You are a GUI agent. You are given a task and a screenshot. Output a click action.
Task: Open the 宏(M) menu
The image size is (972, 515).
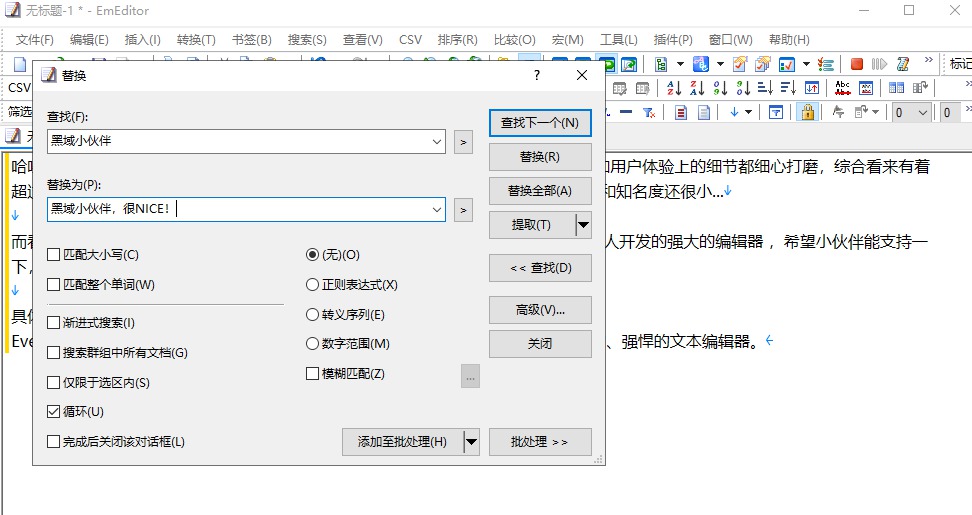568,40
